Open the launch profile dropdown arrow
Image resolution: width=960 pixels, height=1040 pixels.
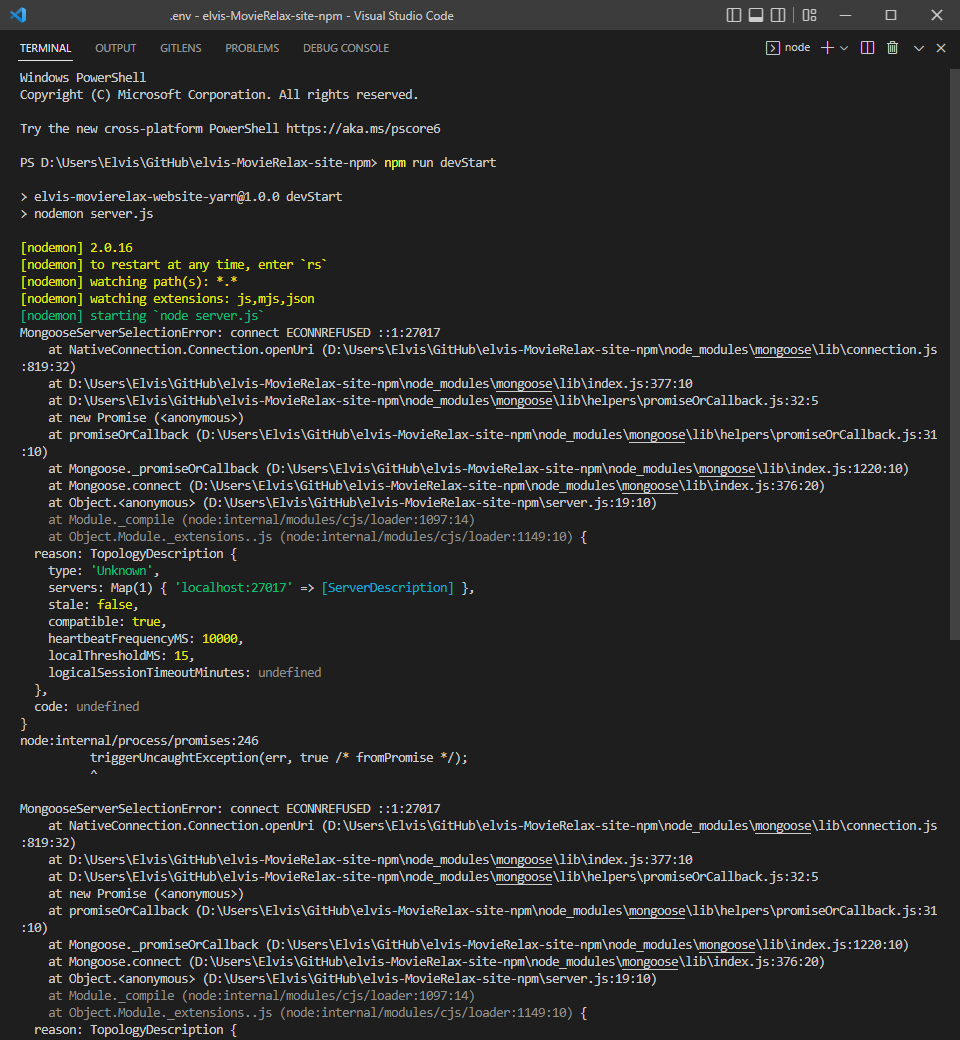tap(844, 48)
